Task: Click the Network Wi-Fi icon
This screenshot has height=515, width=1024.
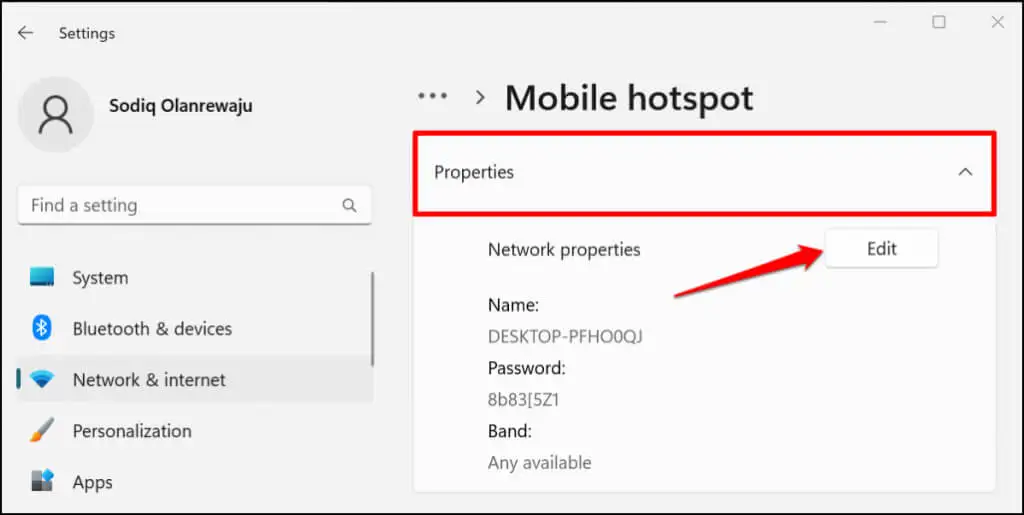Action: pos(42,380)
